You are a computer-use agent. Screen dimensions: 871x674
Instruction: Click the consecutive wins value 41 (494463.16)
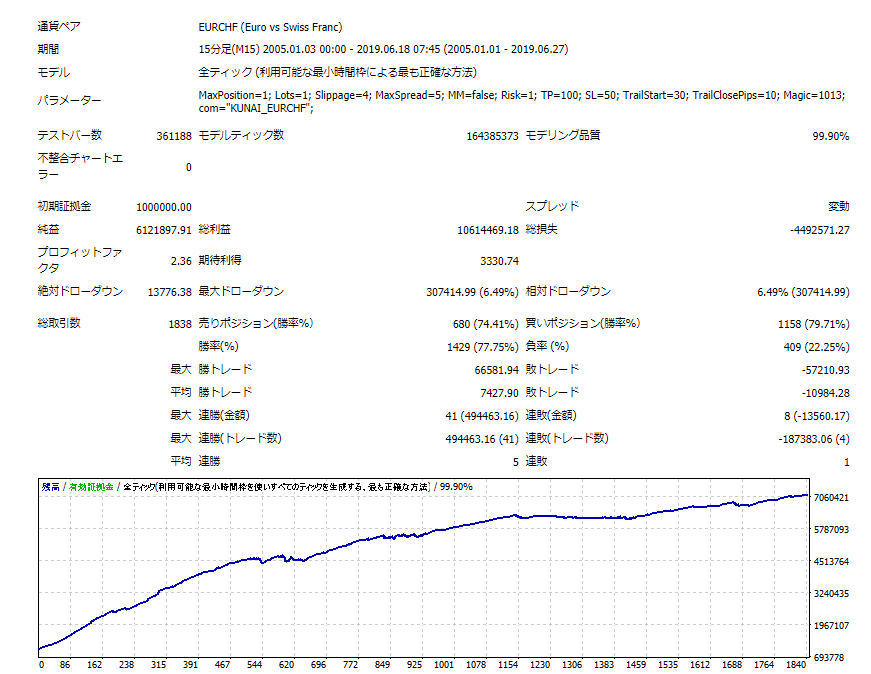click(x=482, y=416)
